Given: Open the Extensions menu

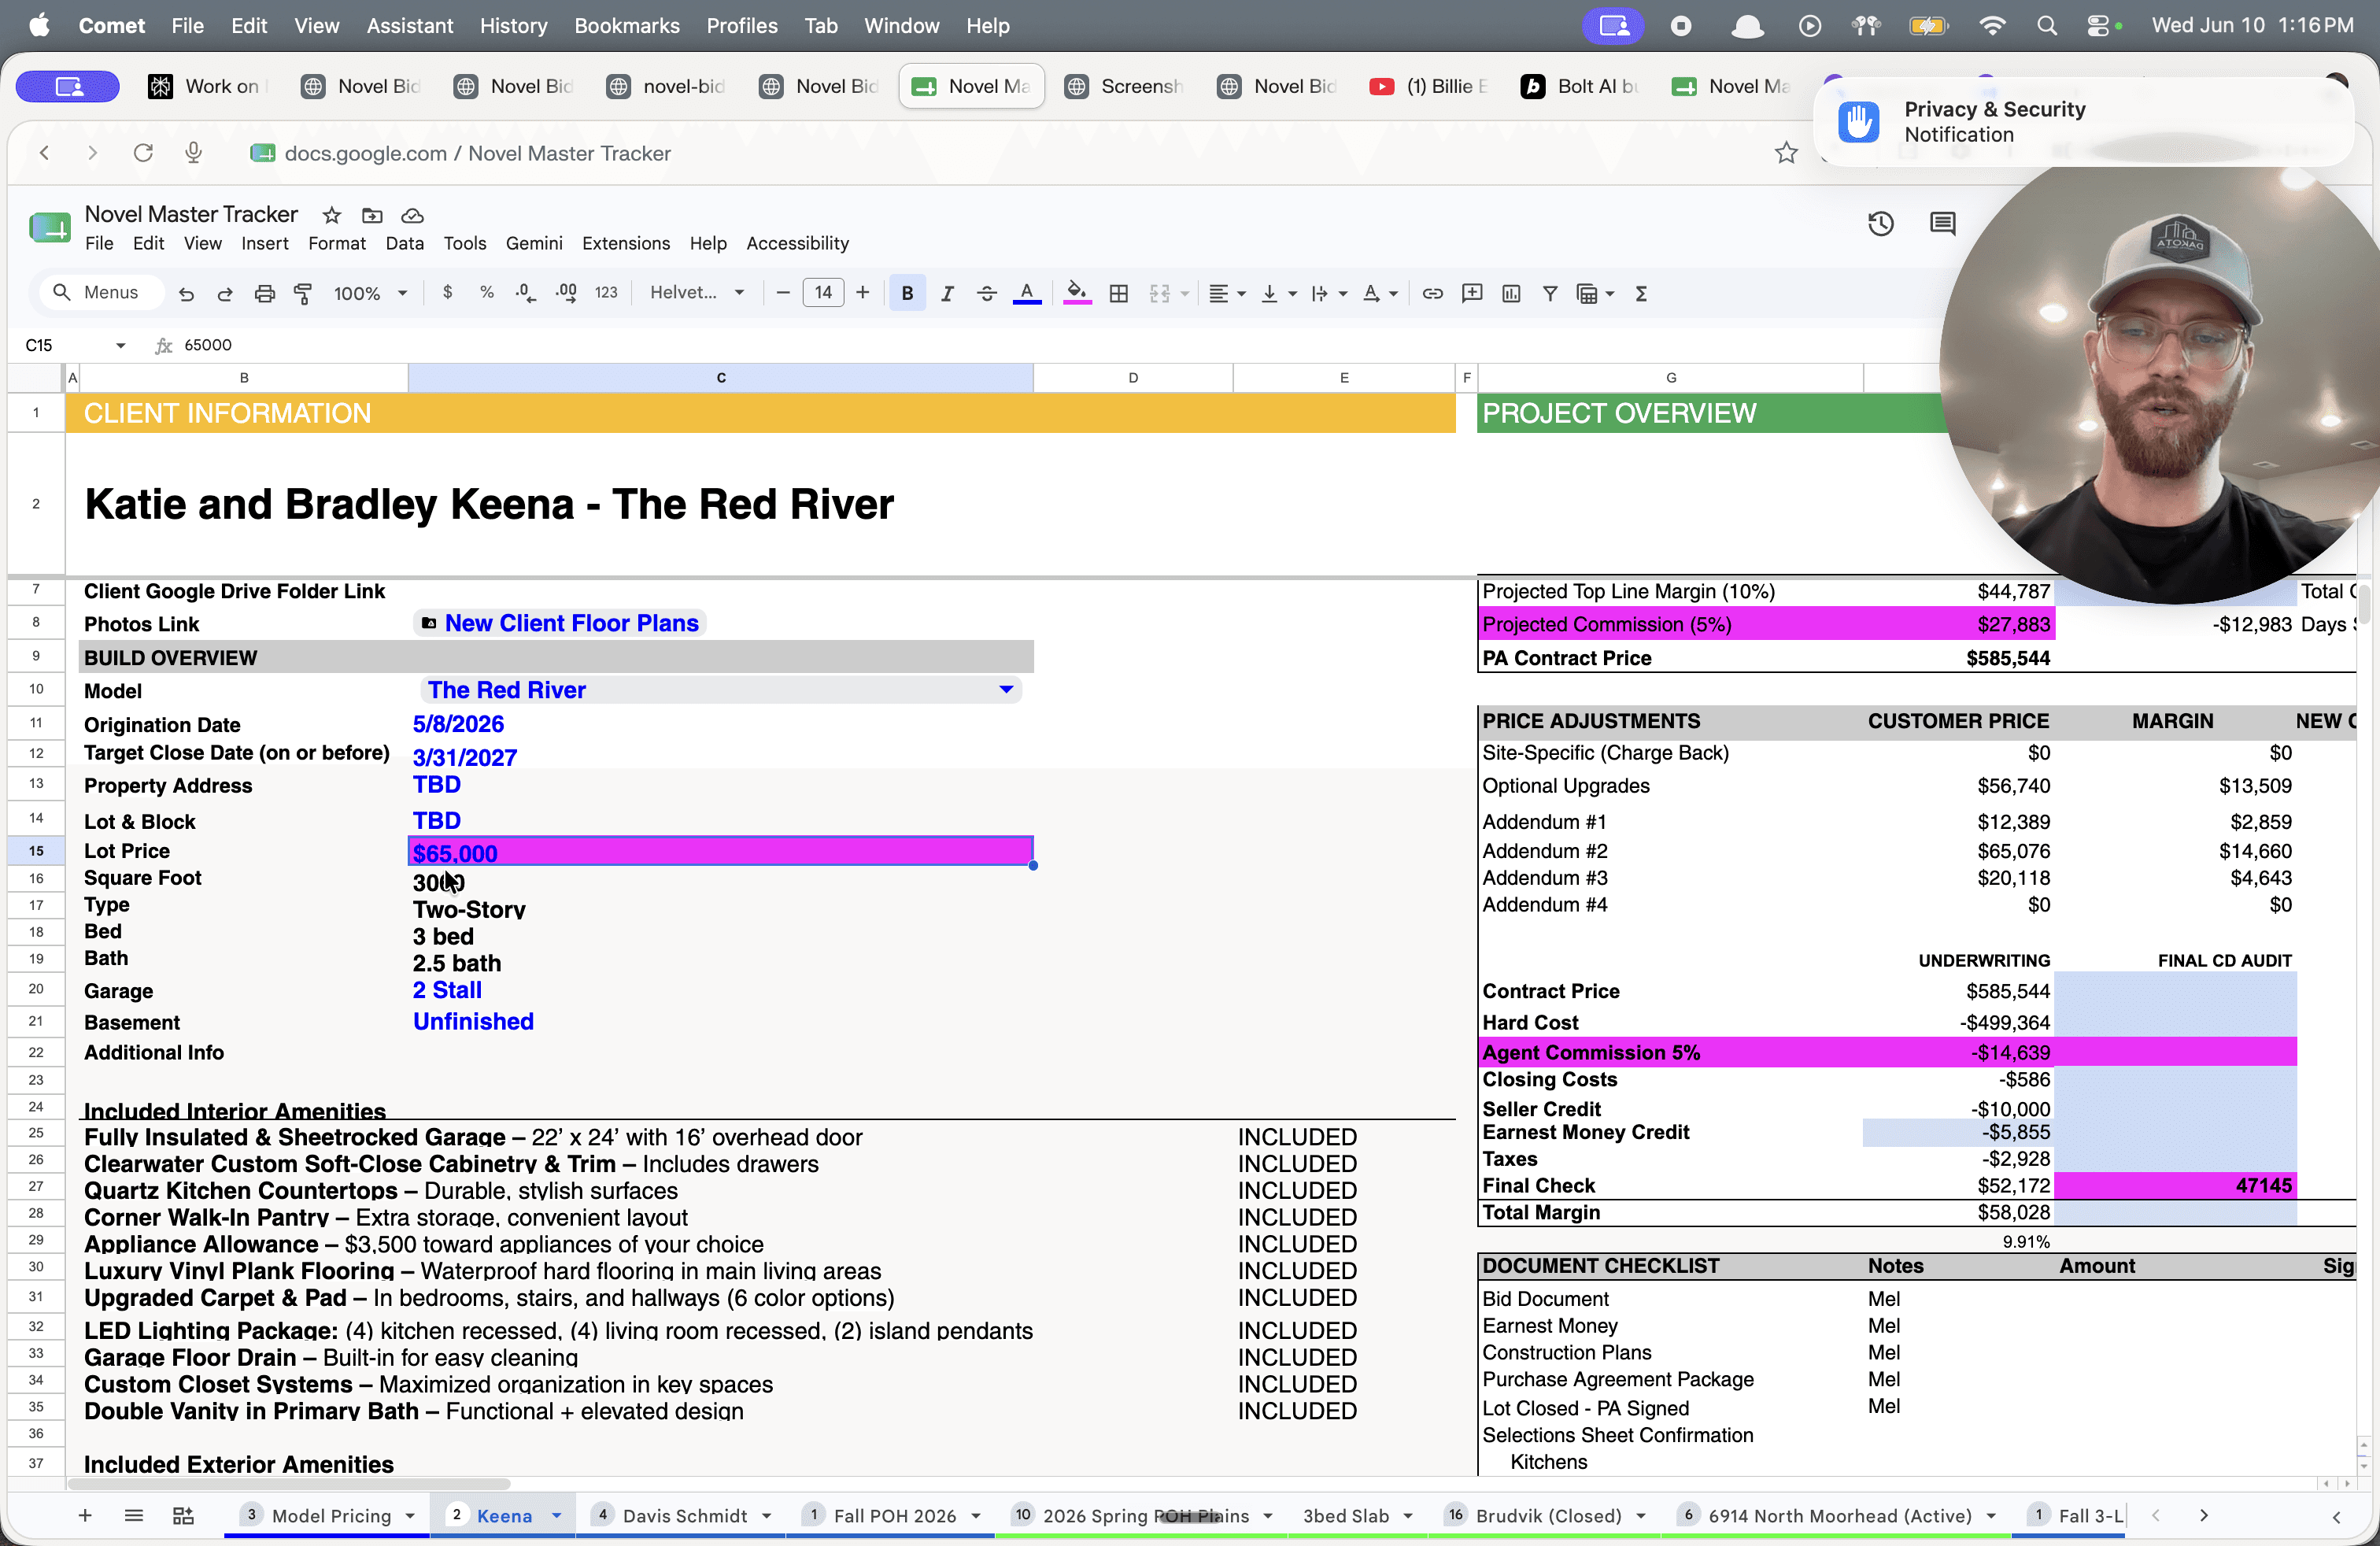Looking at the screenshot, I should [x=626, y=243].
